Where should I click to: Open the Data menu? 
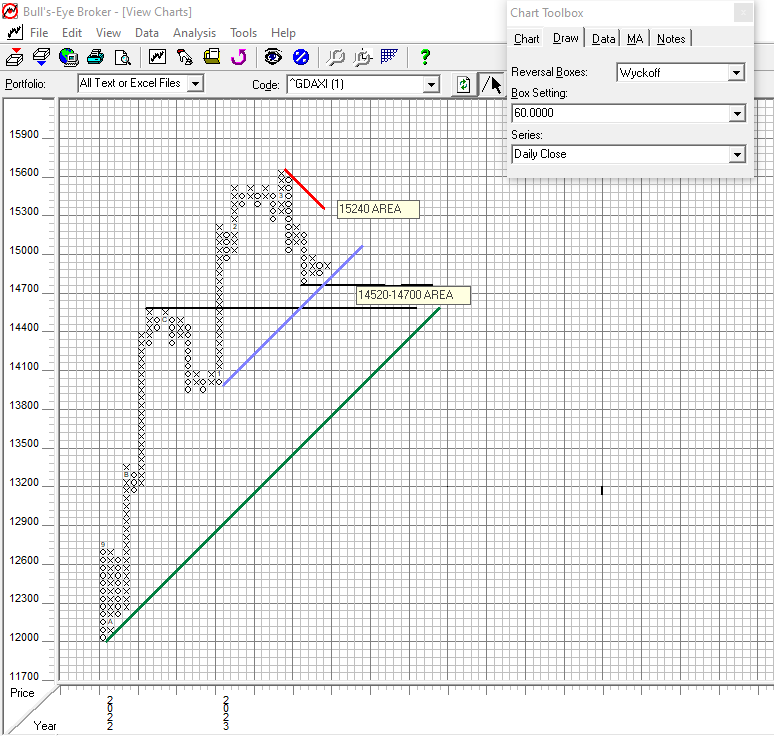click(147, 33)
